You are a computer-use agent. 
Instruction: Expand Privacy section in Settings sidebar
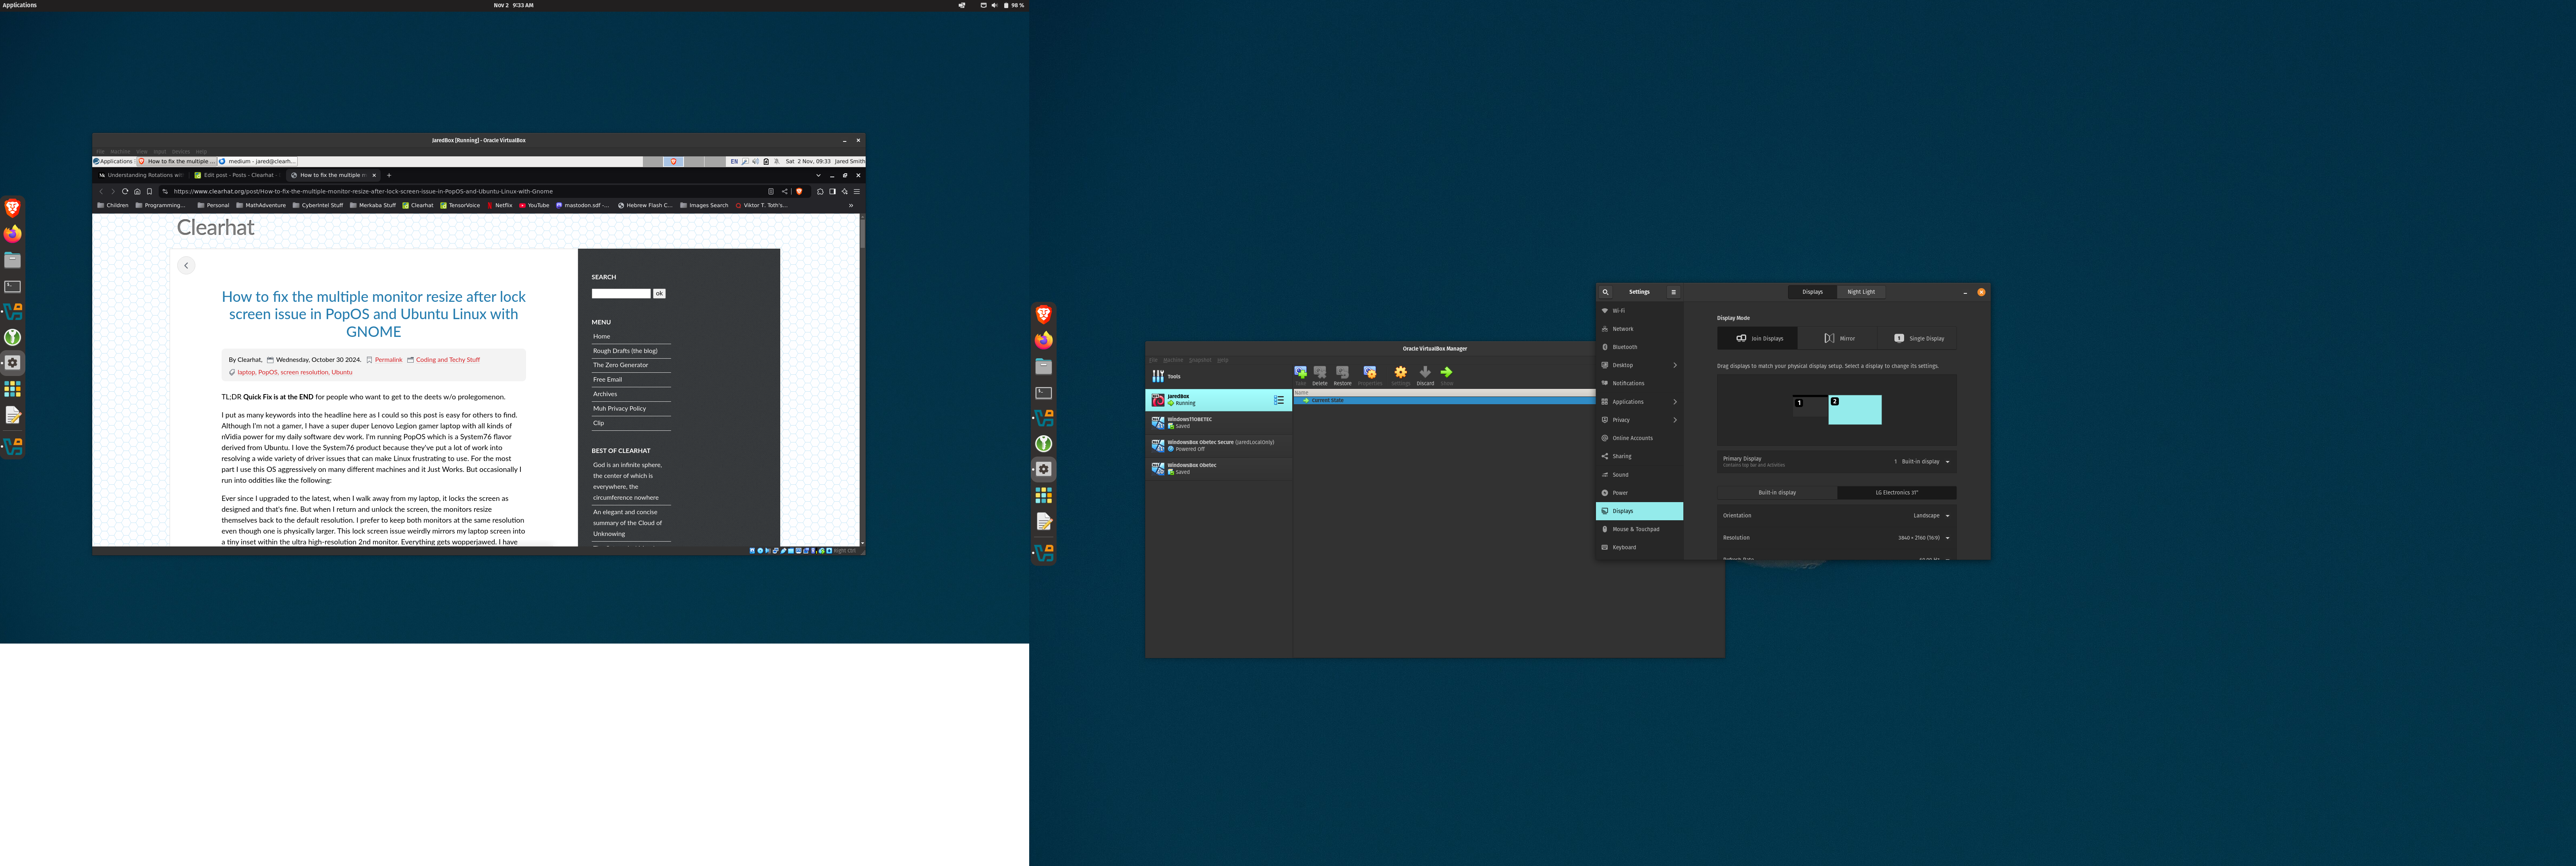1639,420
